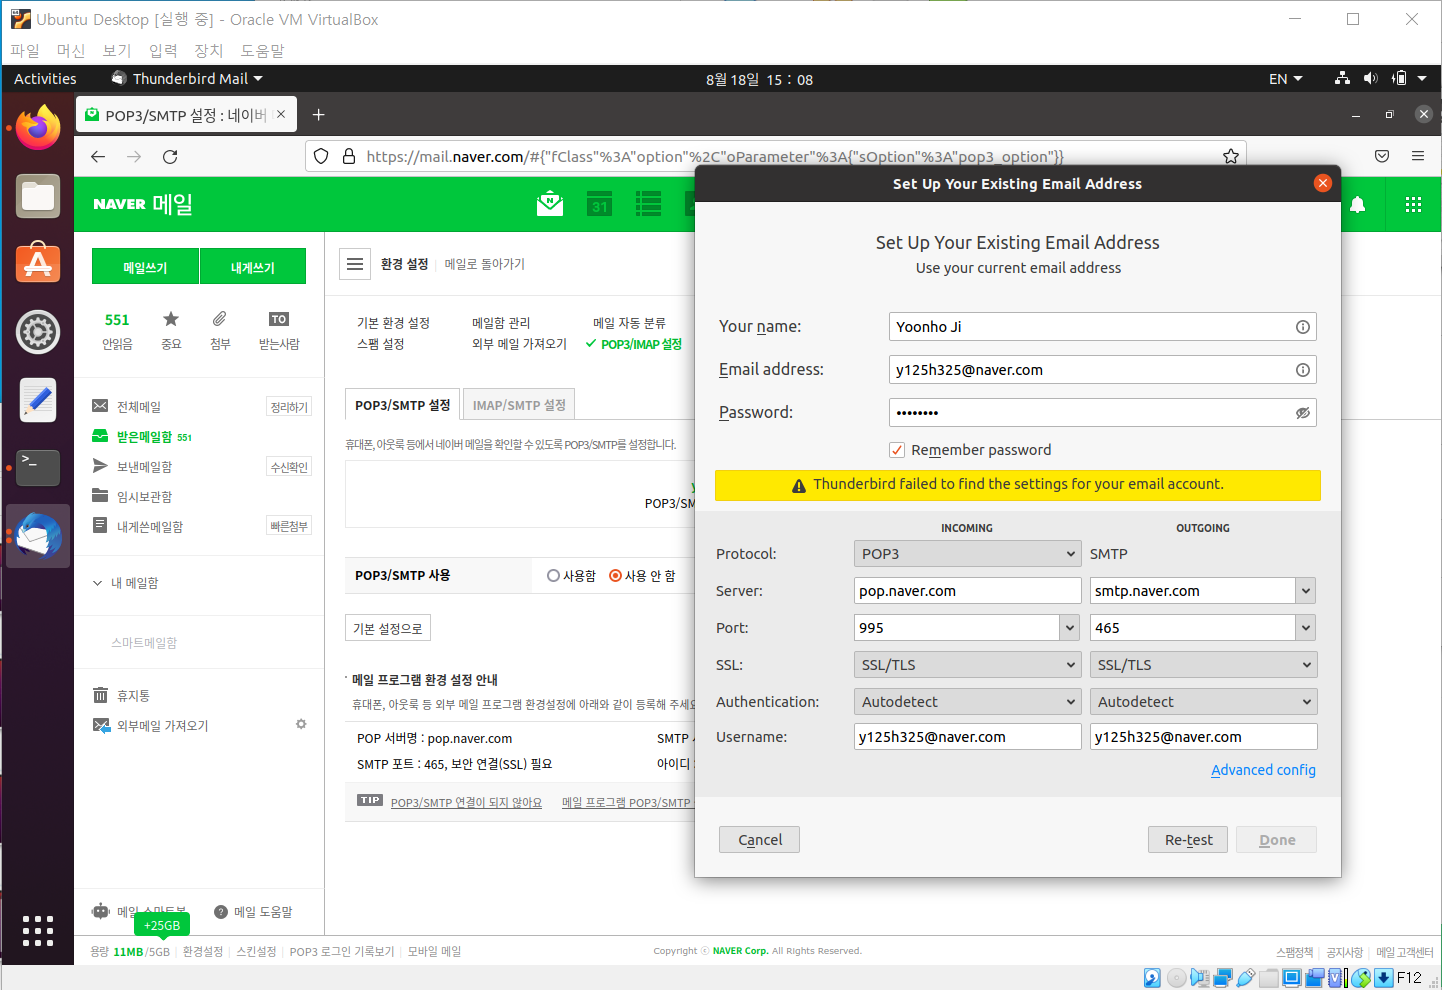Screen dimensions: 1442x990
Task: Open the Naver calendar icon in header
Action: (x=599, y=204)
